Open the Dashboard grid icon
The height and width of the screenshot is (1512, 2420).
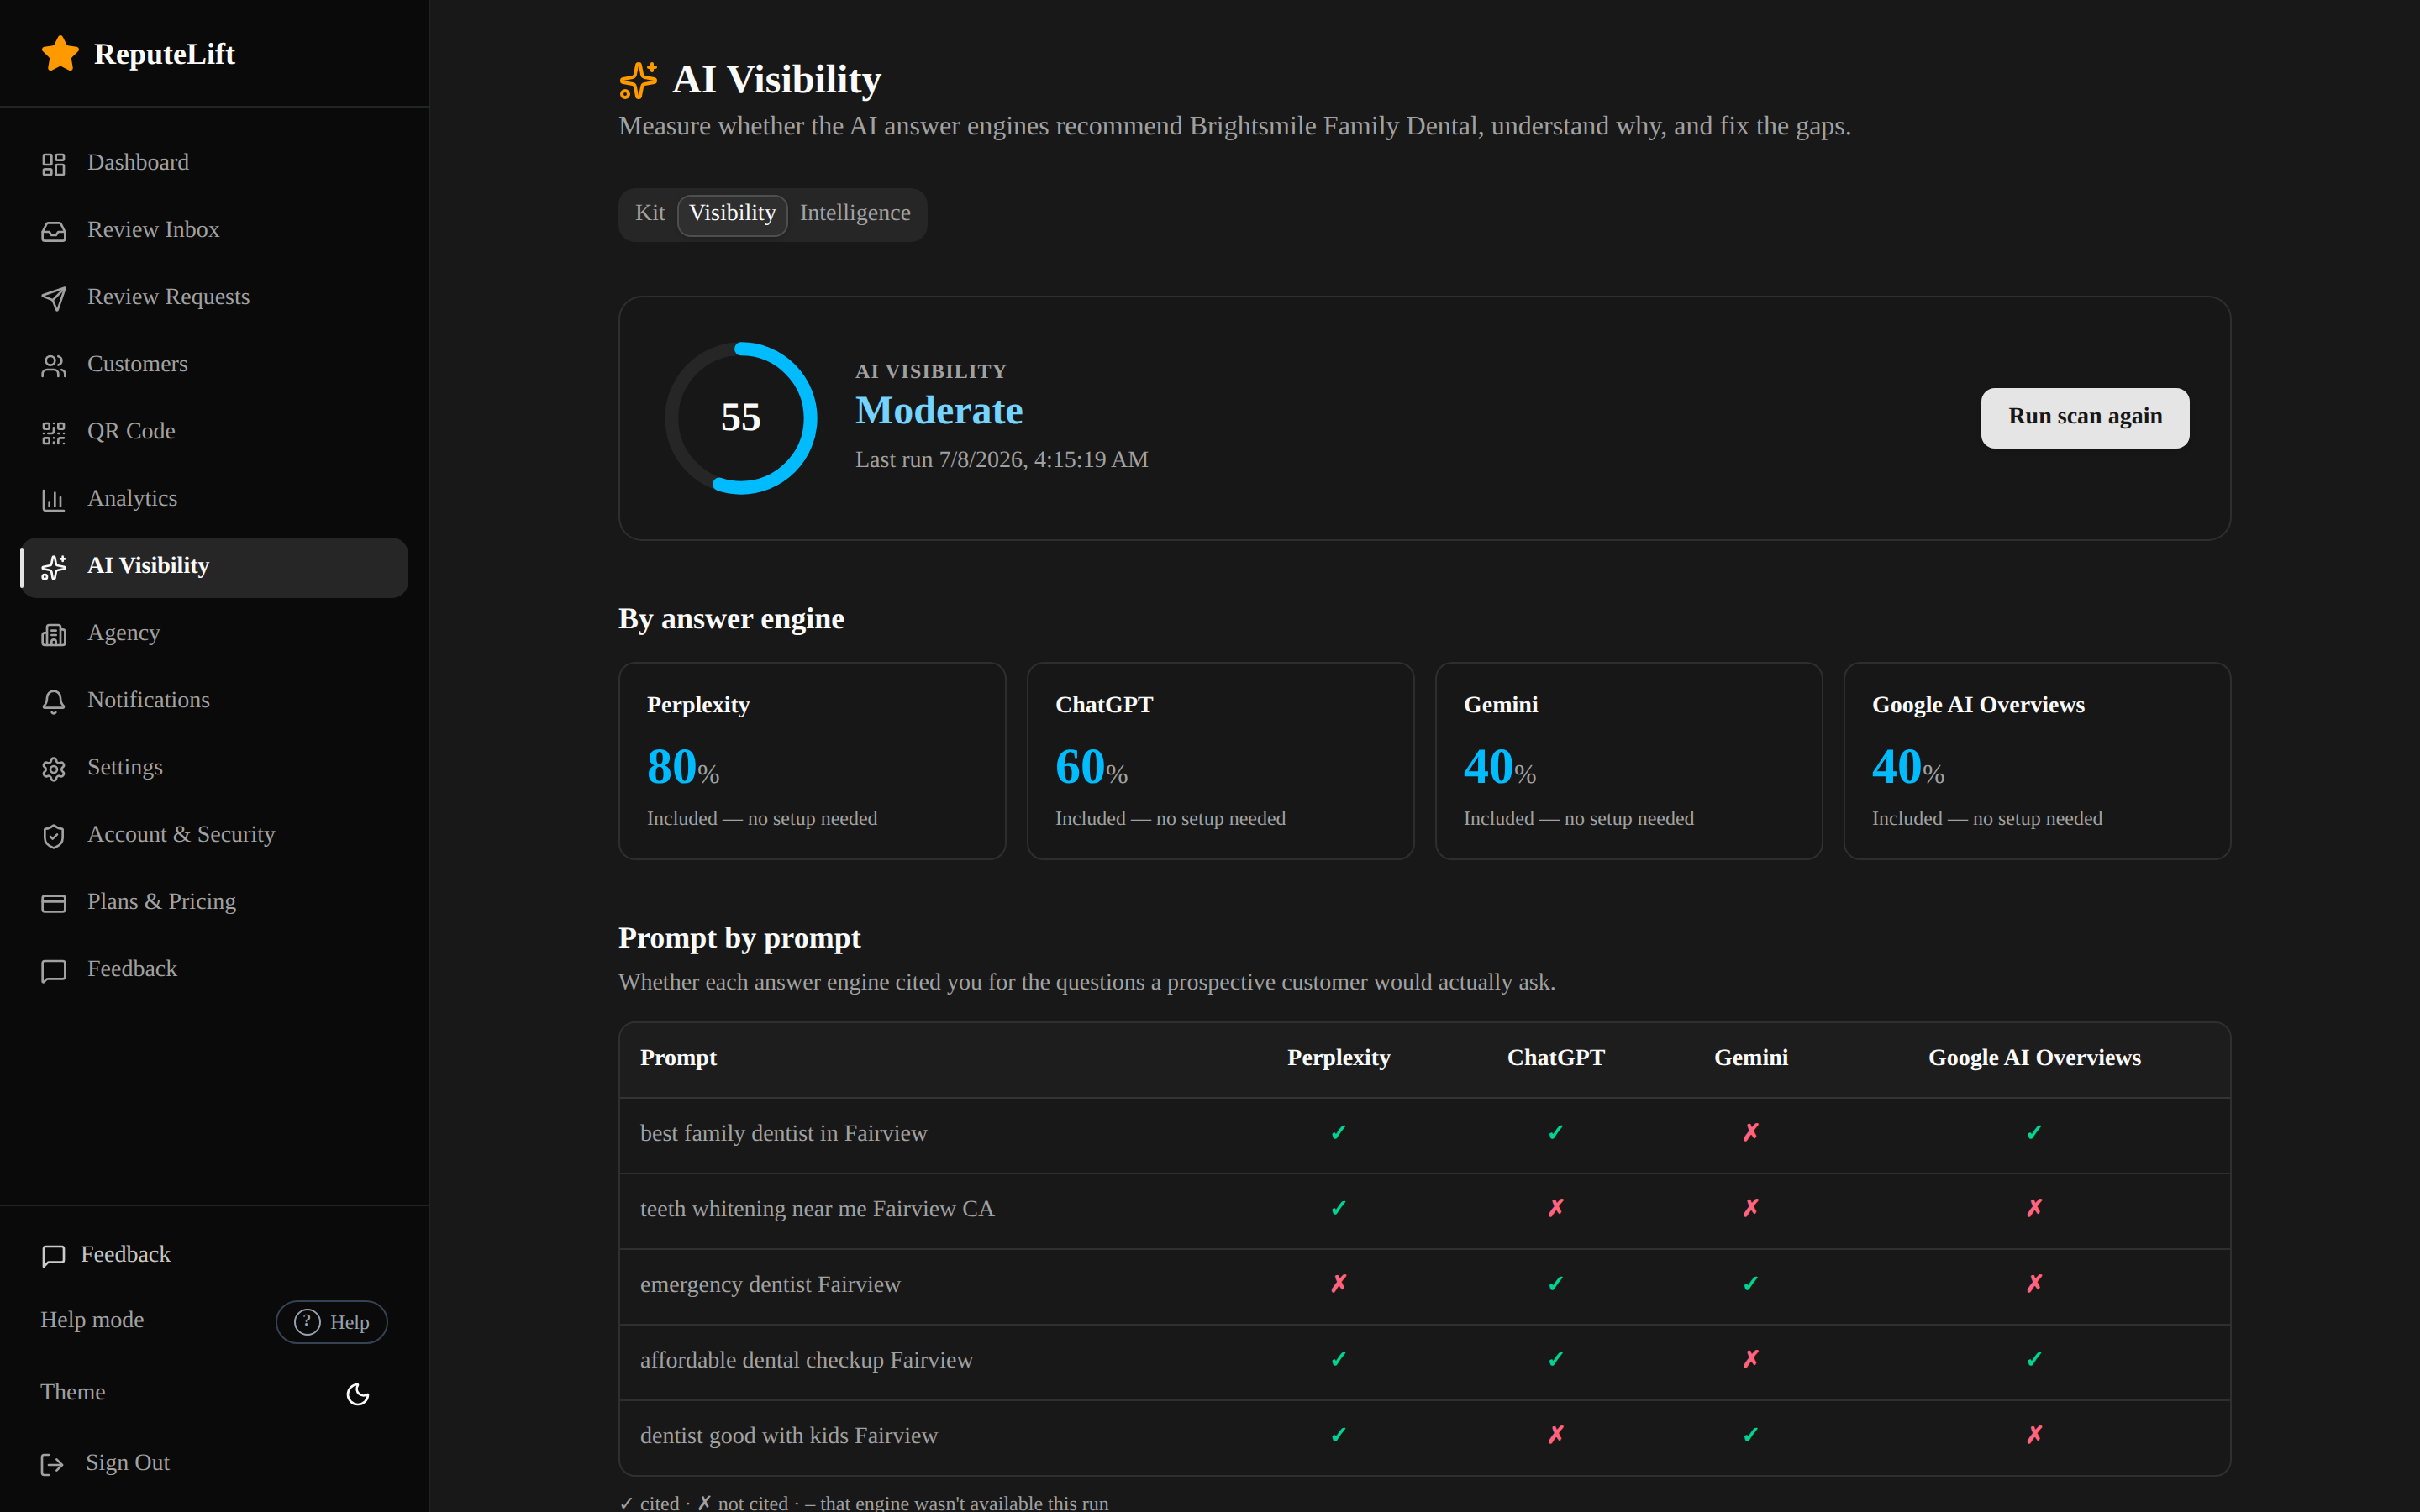coord(54,164)
